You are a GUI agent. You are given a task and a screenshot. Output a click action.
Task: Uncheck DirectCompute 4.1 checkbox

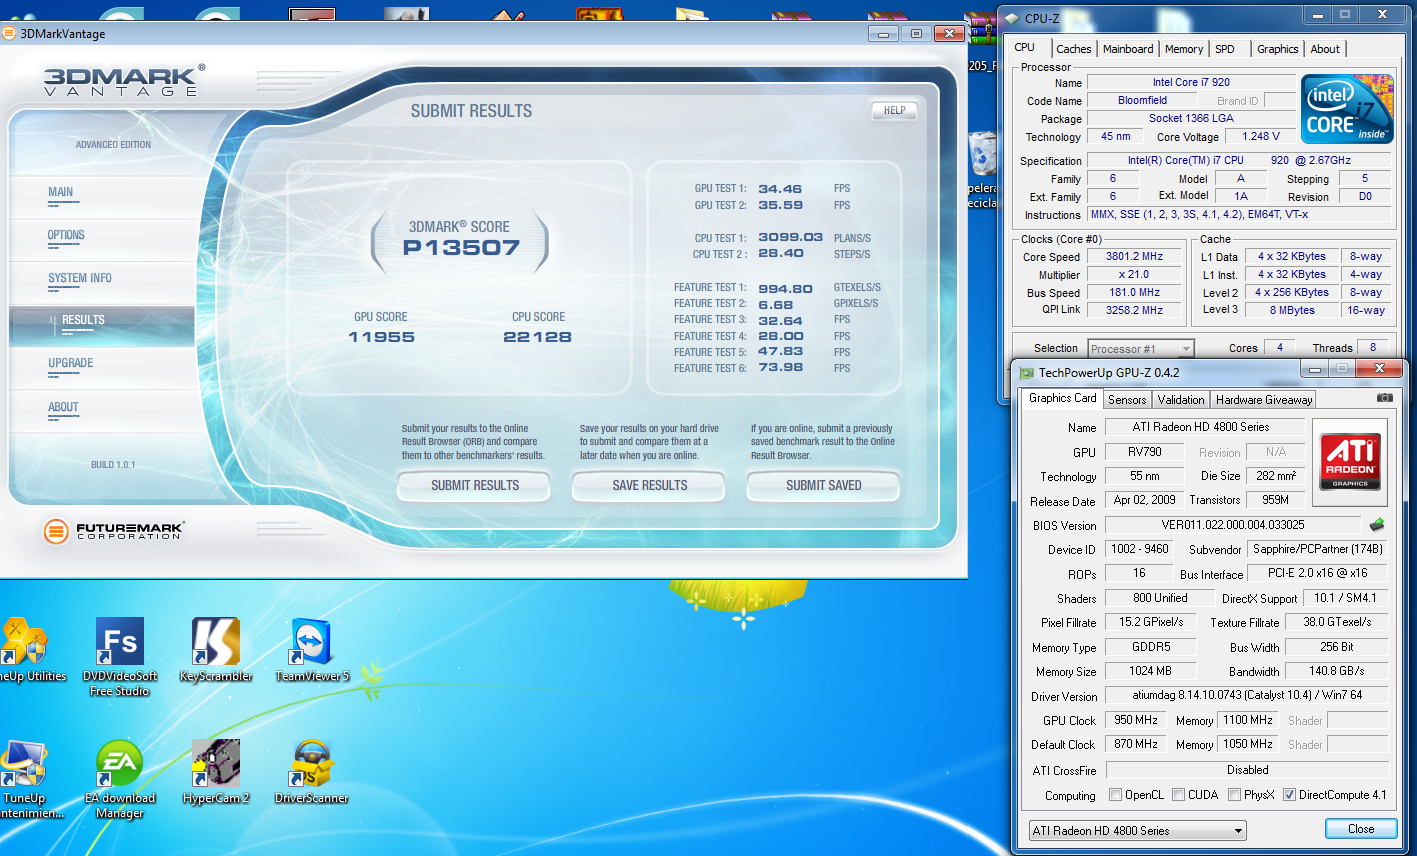1289,795
